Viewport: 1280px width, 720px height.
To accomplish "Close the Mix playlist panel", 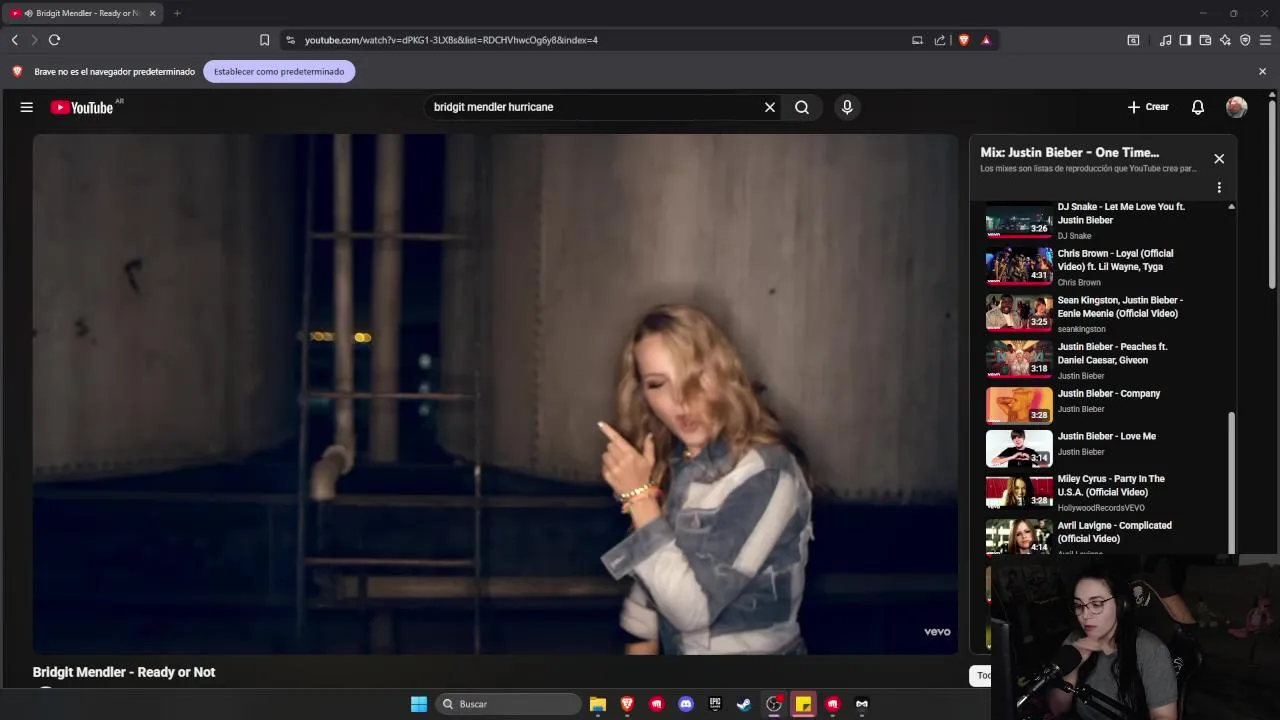I will tap(1219, 158).
